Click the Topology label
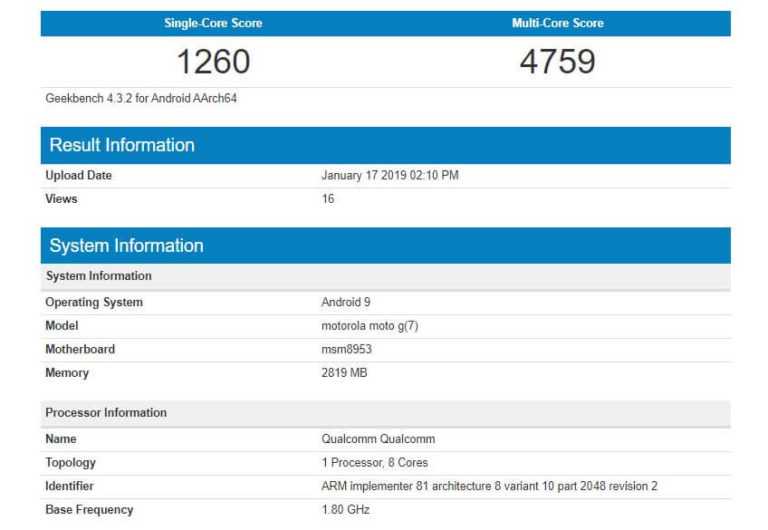This screenshot has width=768, height=530. click(71, 463)
